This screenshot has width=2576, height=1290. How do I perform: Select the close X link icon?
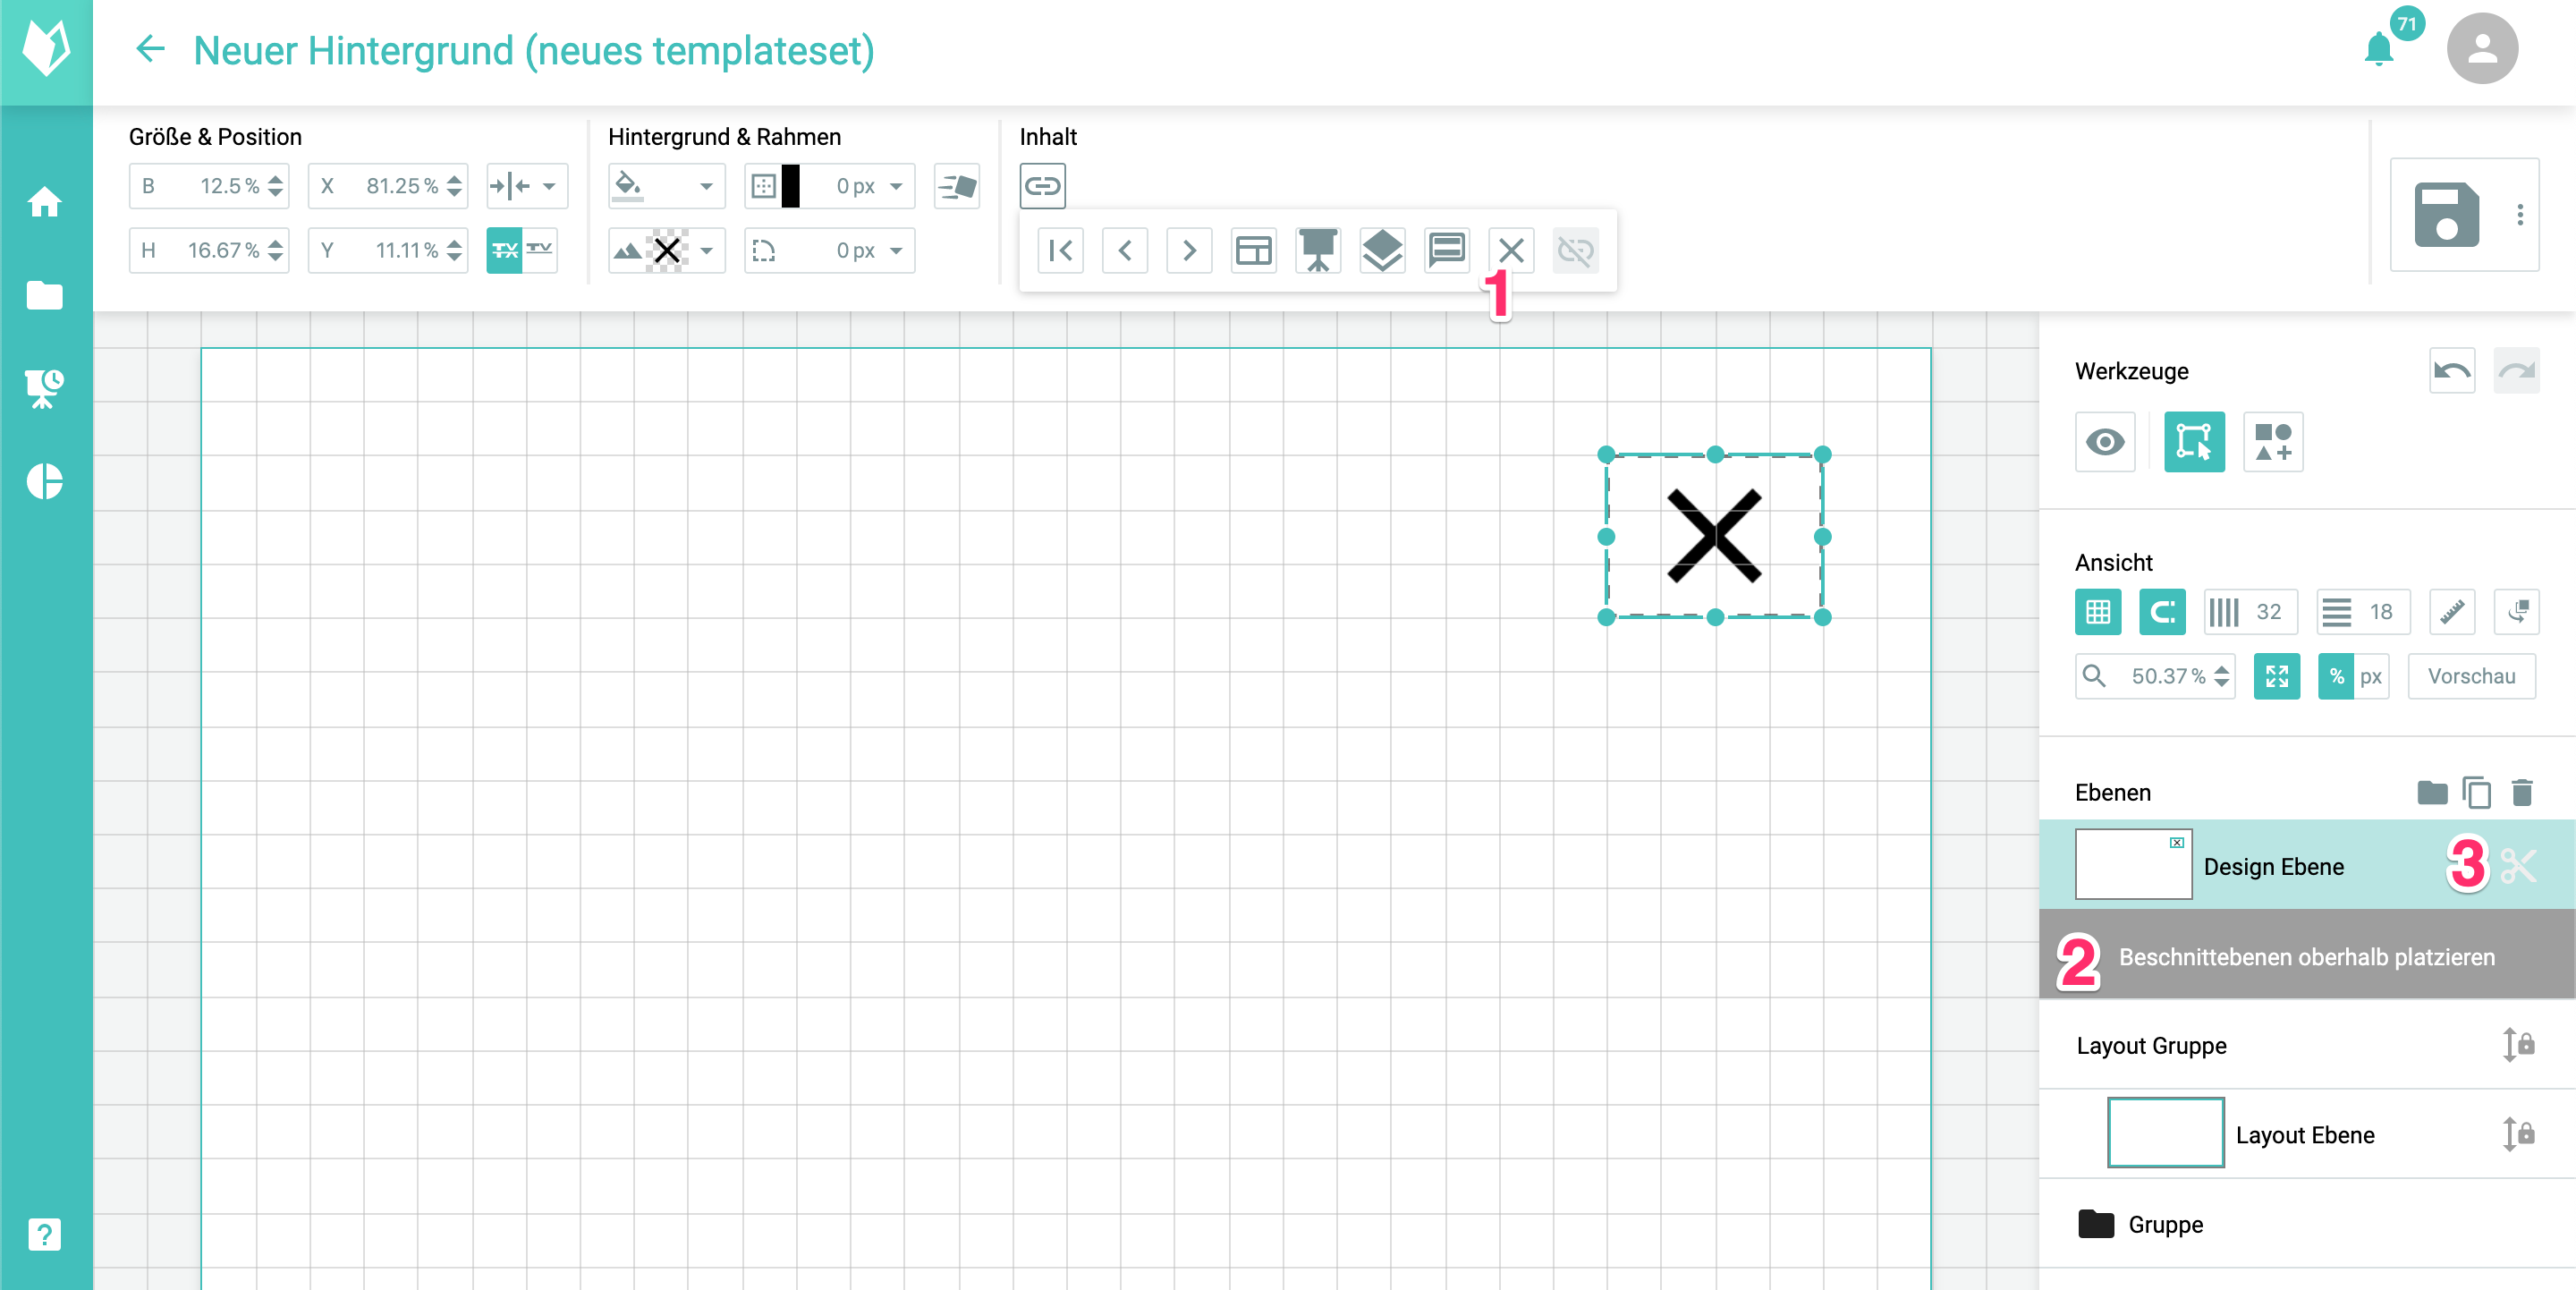tap(1511, 250)
